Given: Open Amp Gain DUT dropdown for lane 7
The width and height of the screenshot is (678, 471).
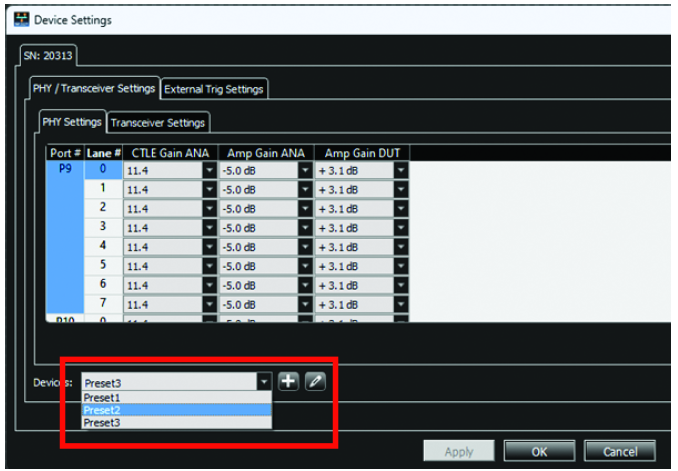Looking at the screenshot, I should click(401, 304).
